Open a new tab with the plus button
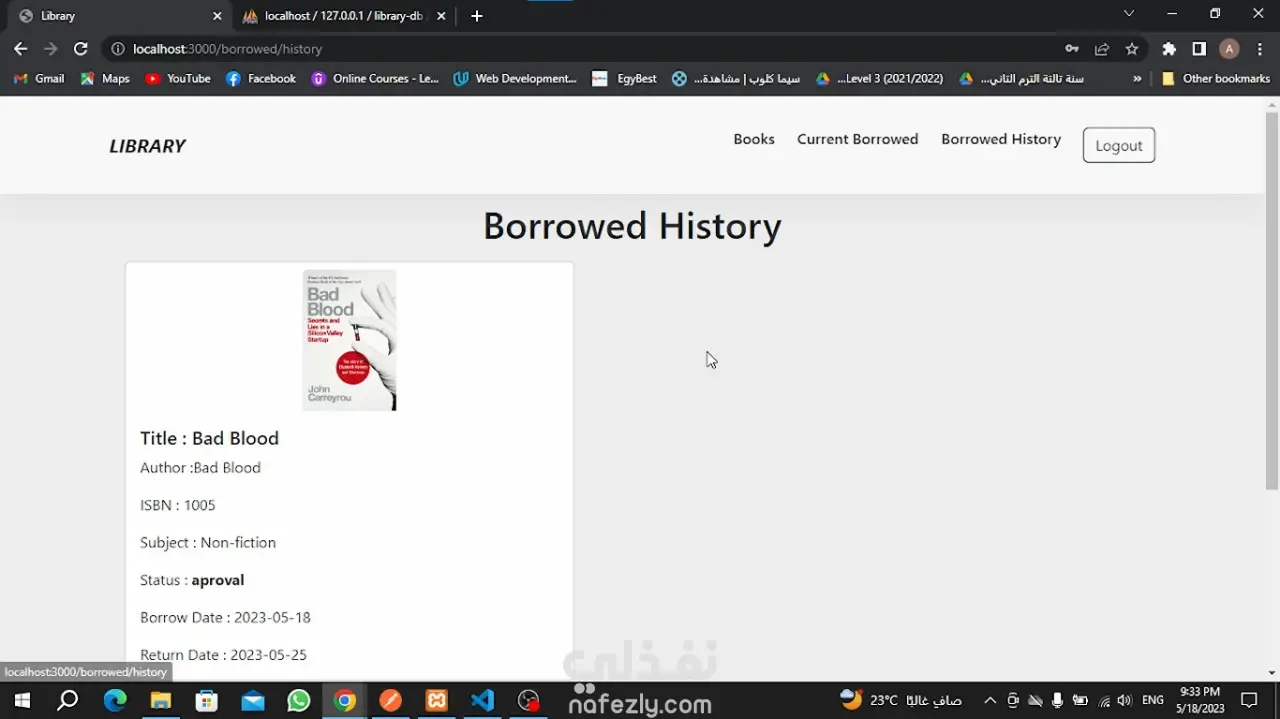This screenshot has height=719, width=1280. point(476,16)
